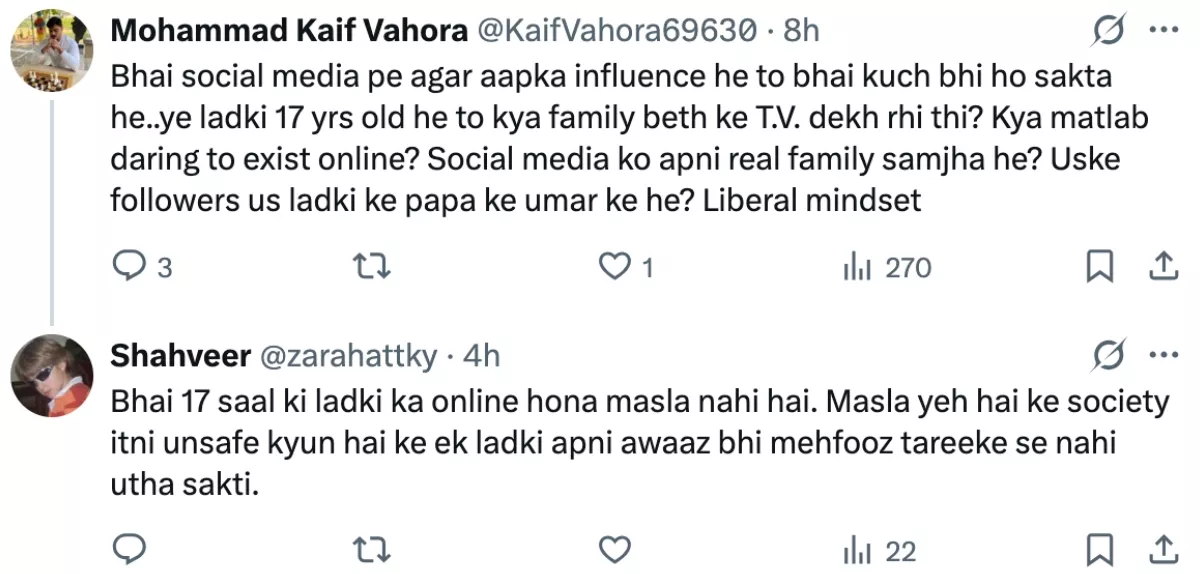The height and width of the screenshot is (574, 1200).
Task: Open Grok icon on Shahveer's tweet
Action: pos(1108,354)
